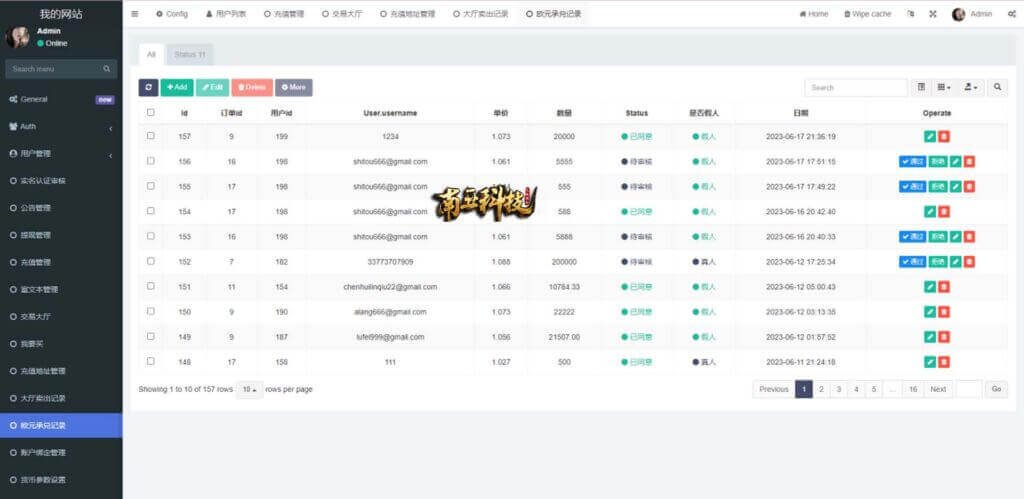Click Wipe cache in the top bar
This screenshot has width=1024, height=499.
coord(867,14)
